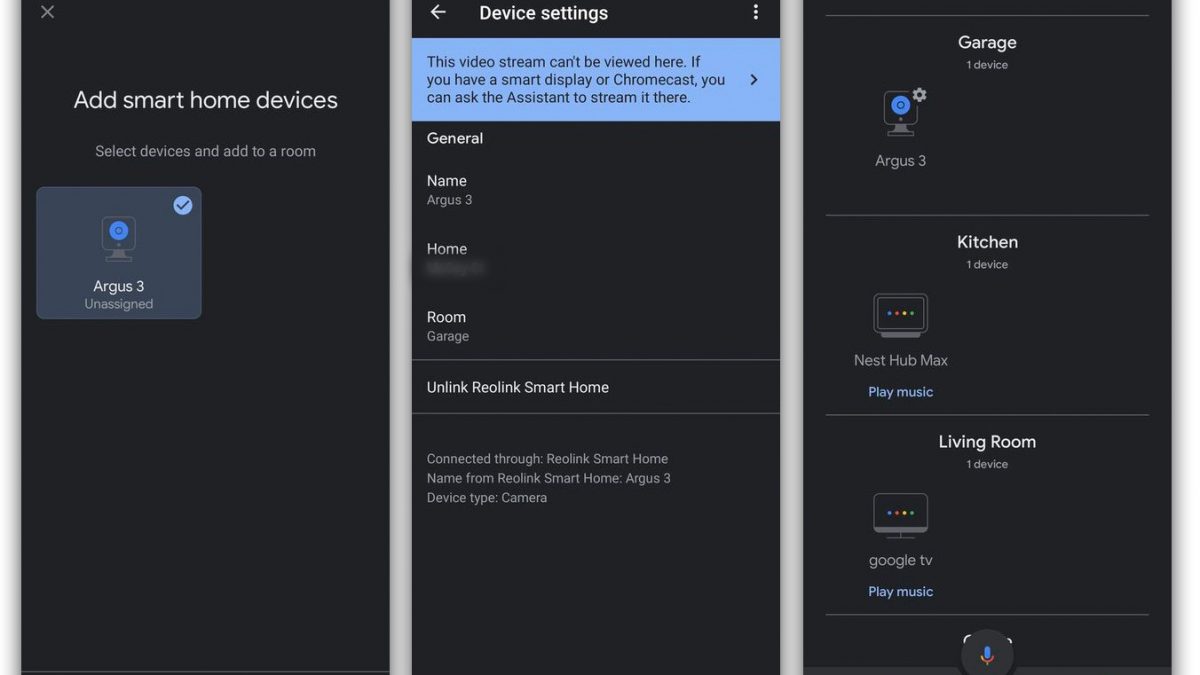This screenshot has height=675, width=1200.
Task: Open settings gear on Garage camera
Action: click(x=920, y=95)
